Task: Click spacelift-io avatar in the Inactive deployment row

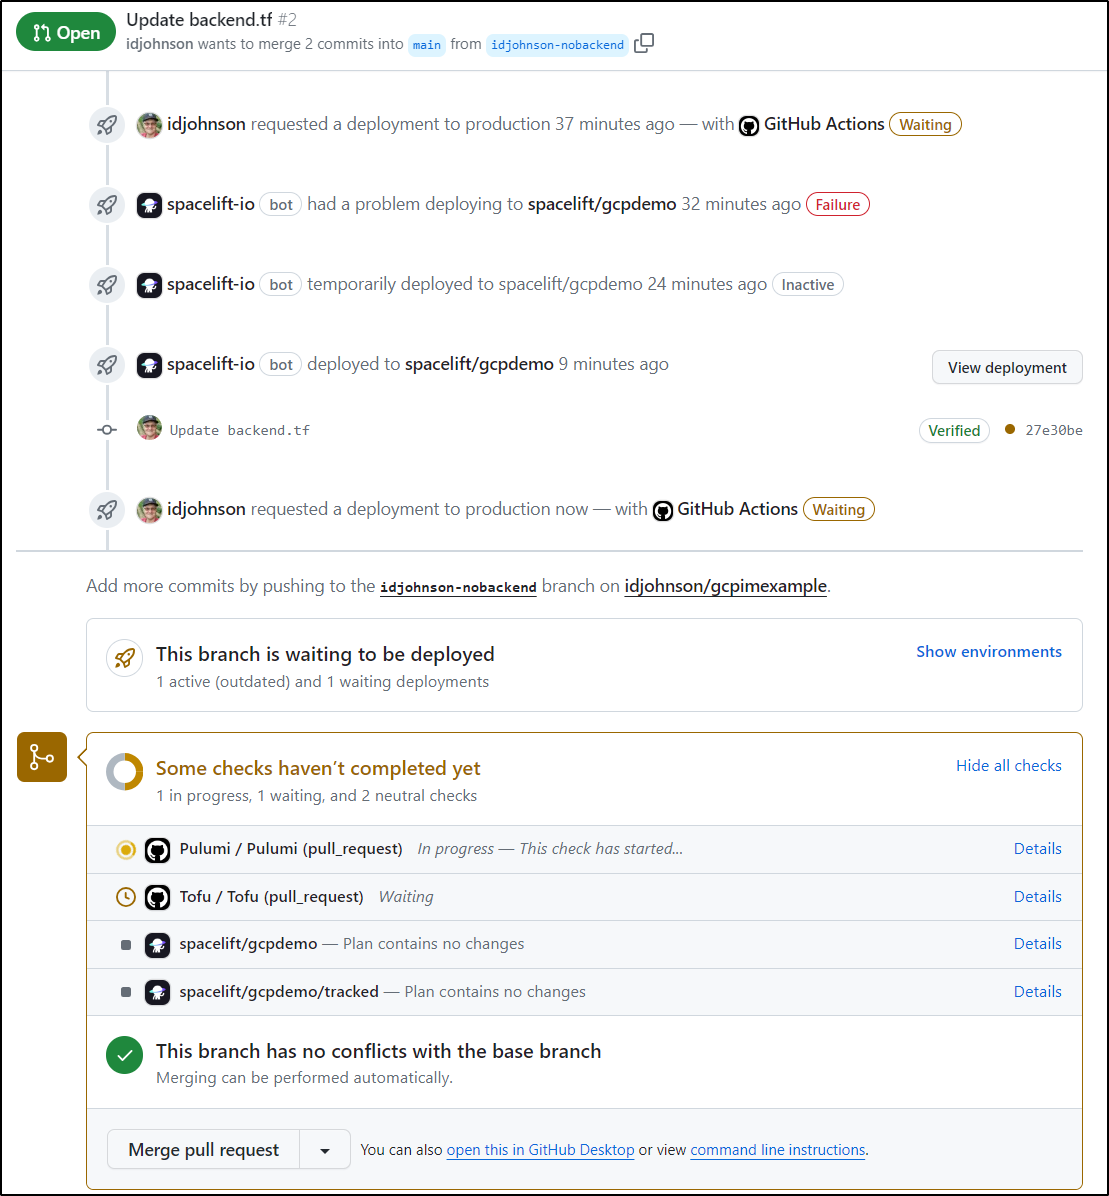Action: tap(149, 285)
